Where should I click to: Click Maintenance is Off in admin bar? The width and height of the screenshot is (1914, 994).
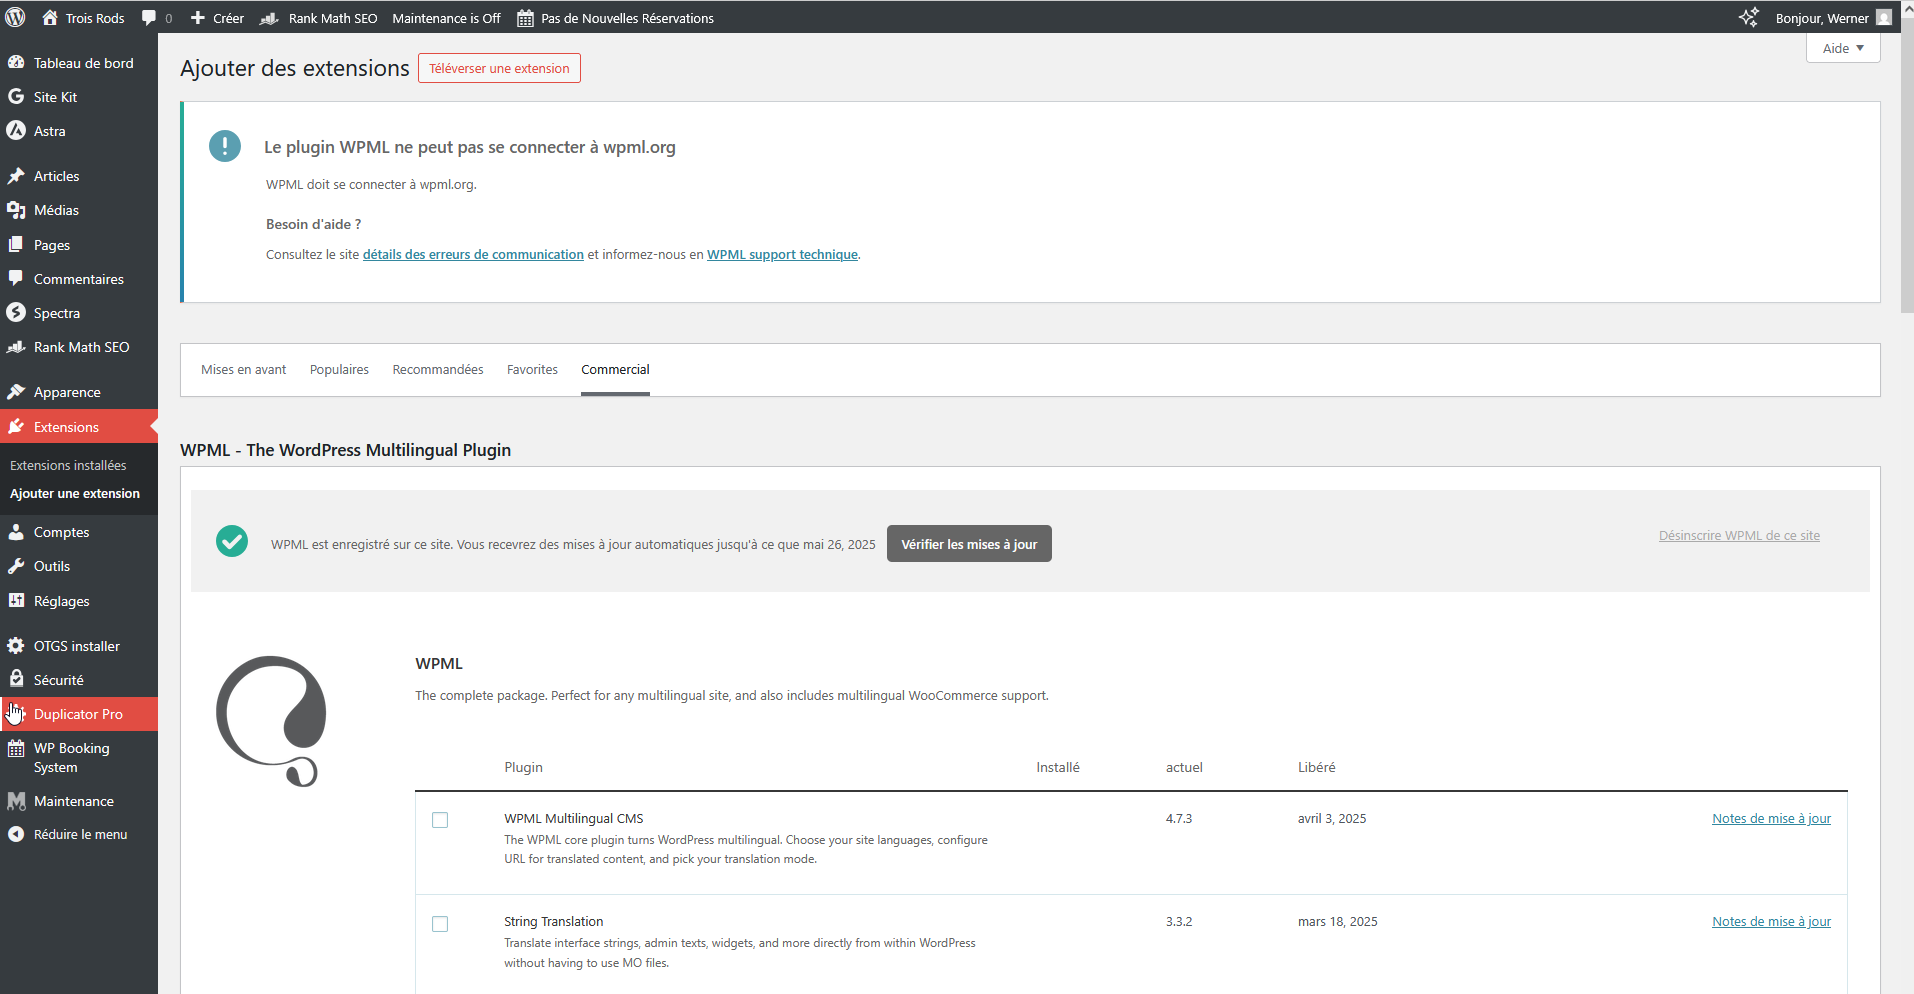tap(446, 18)
